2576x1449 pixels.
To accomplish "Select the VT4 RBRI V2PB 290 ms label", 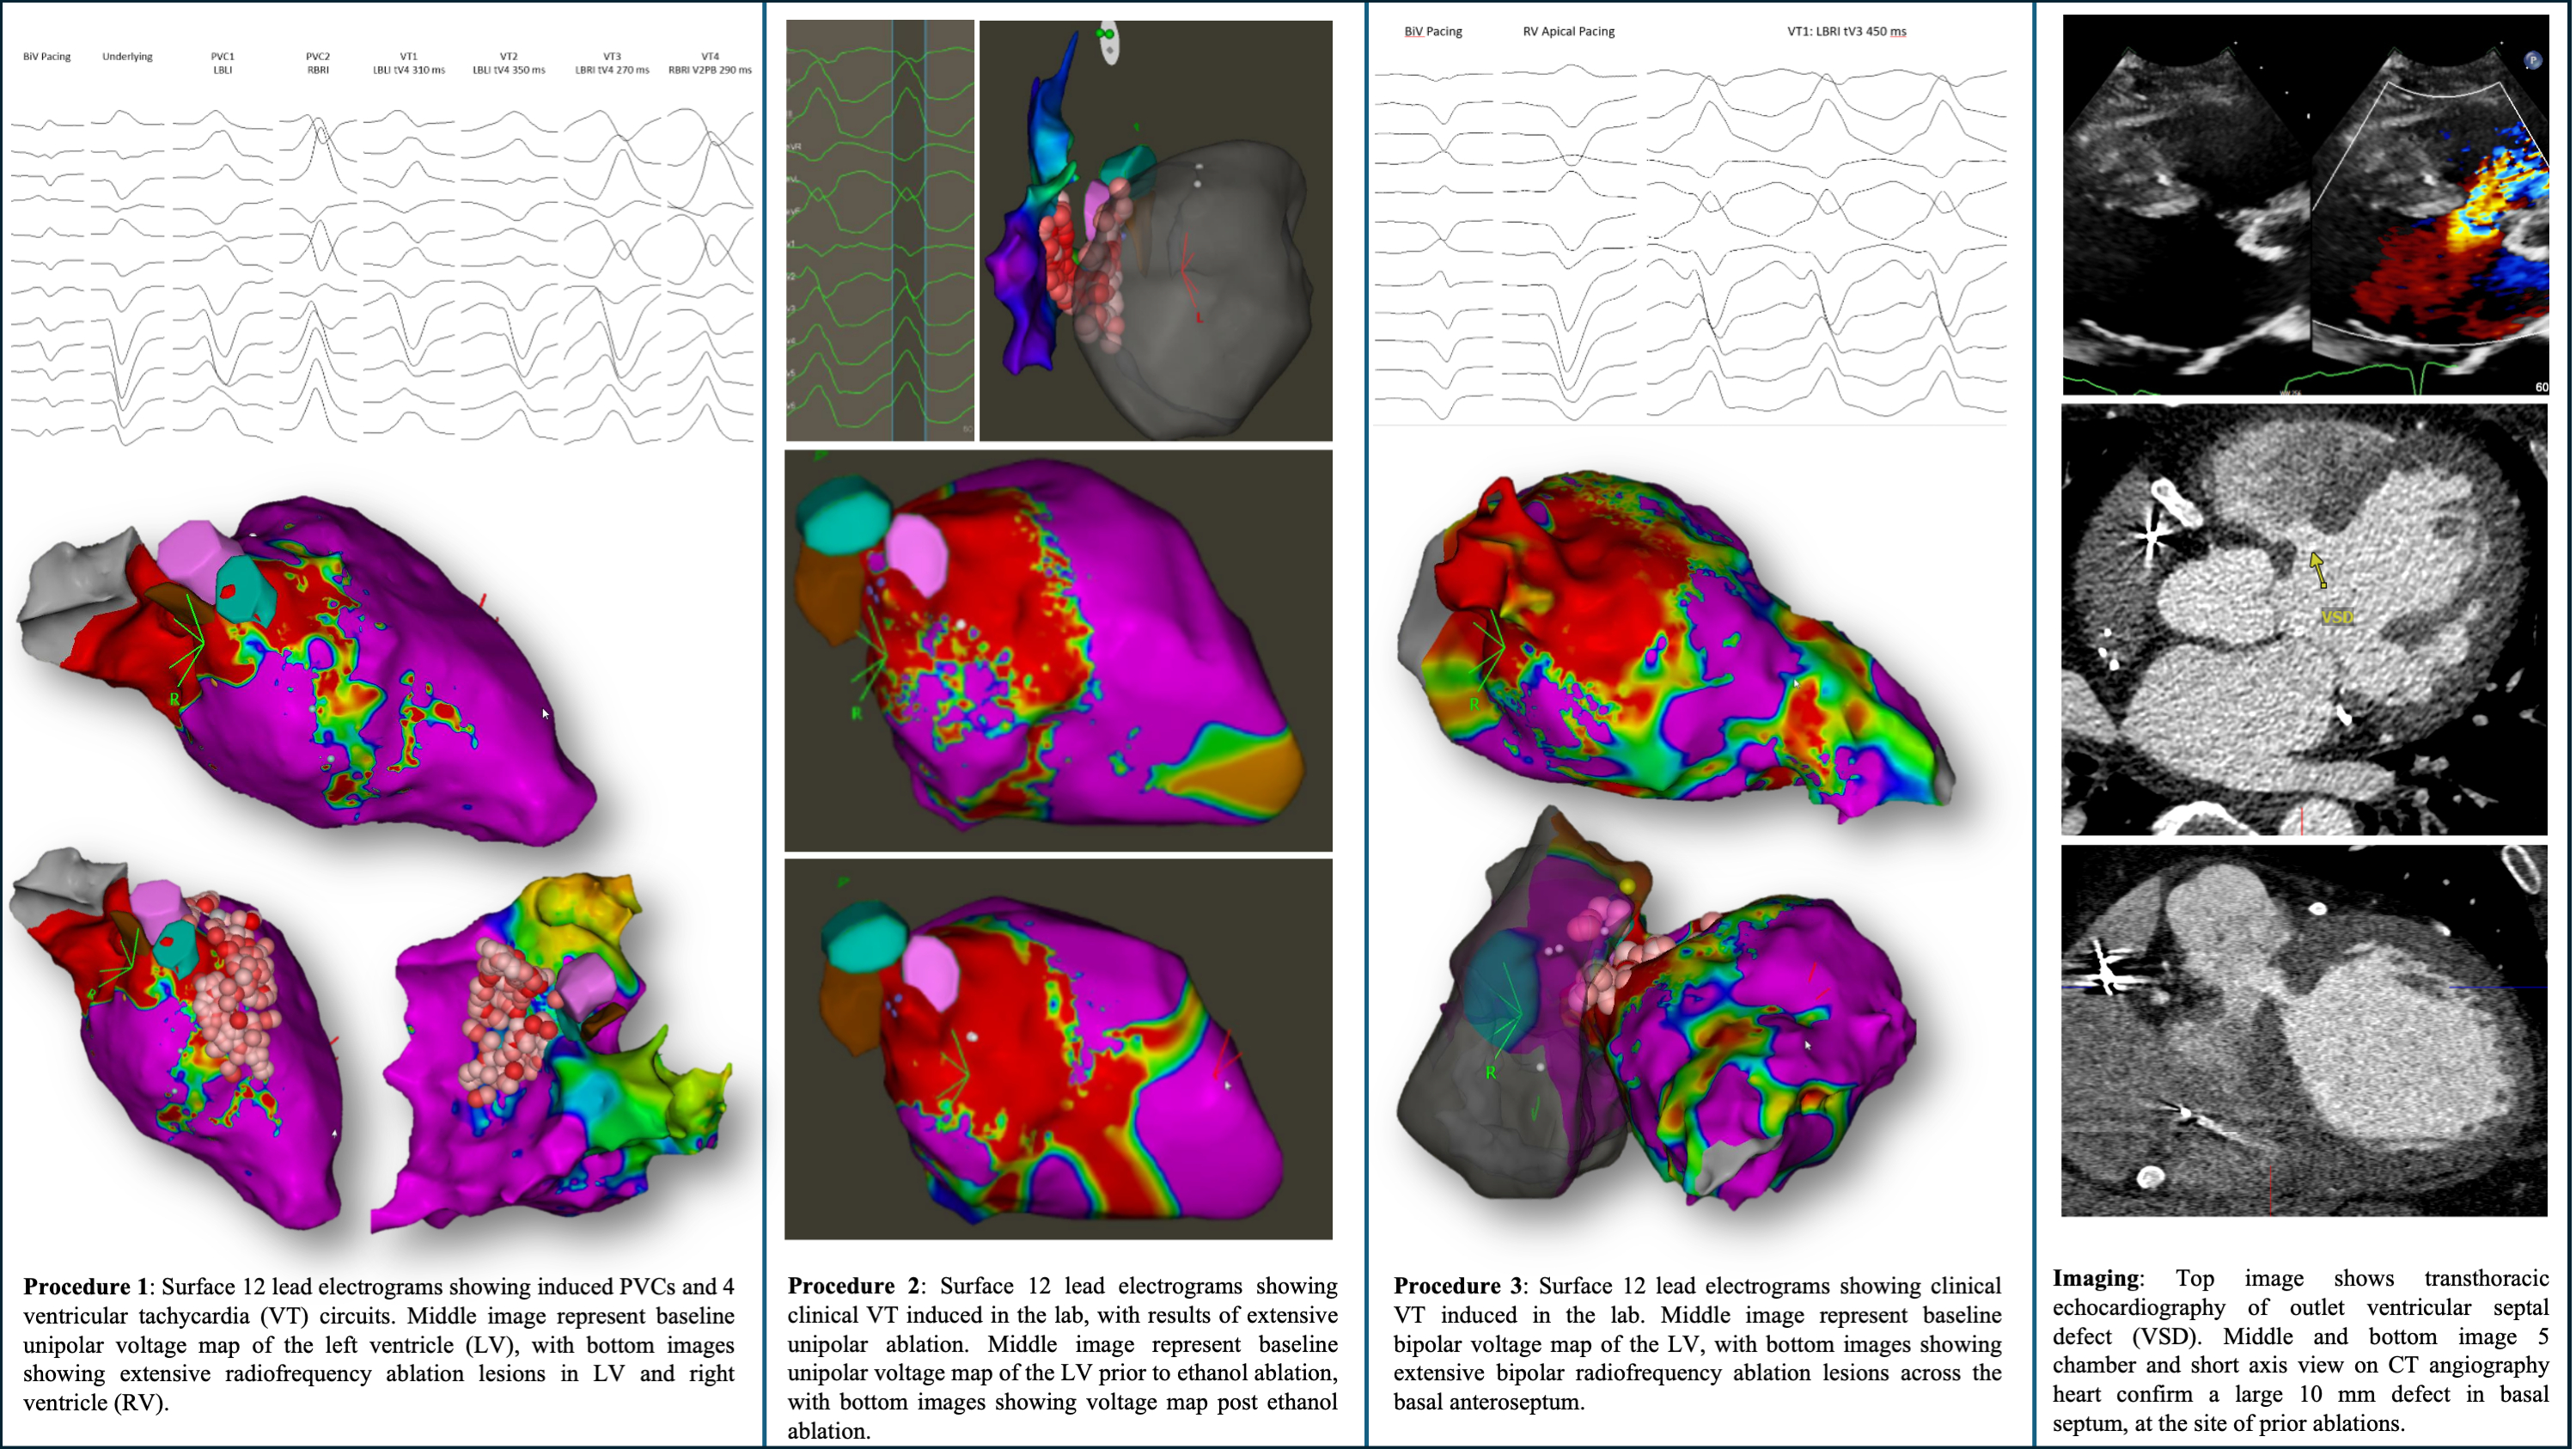I will tap(709, 64).
